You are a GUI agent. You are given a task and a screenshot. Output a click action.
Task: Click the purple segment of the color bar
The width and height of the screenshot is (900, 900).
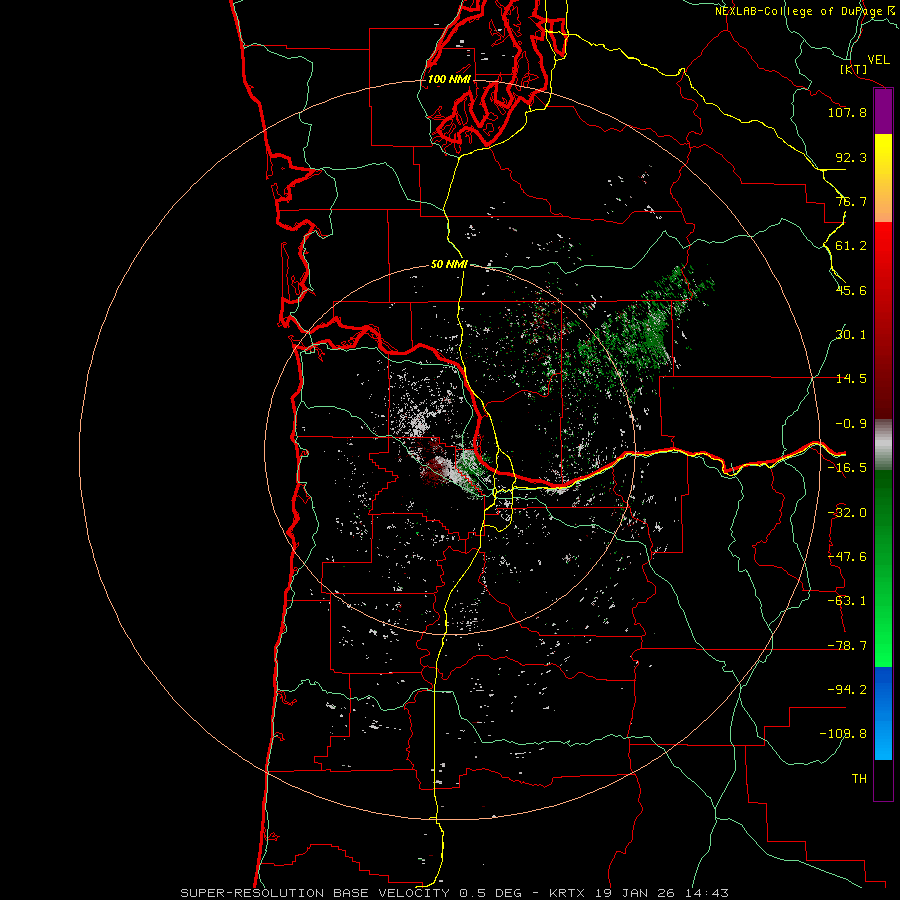[x=883, y=111]
